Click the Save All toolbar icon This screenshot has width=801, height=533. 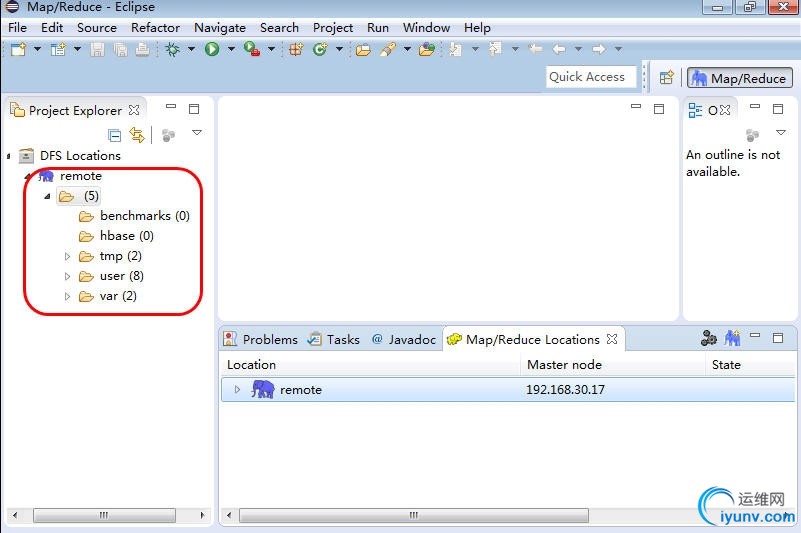pos(121,50)
